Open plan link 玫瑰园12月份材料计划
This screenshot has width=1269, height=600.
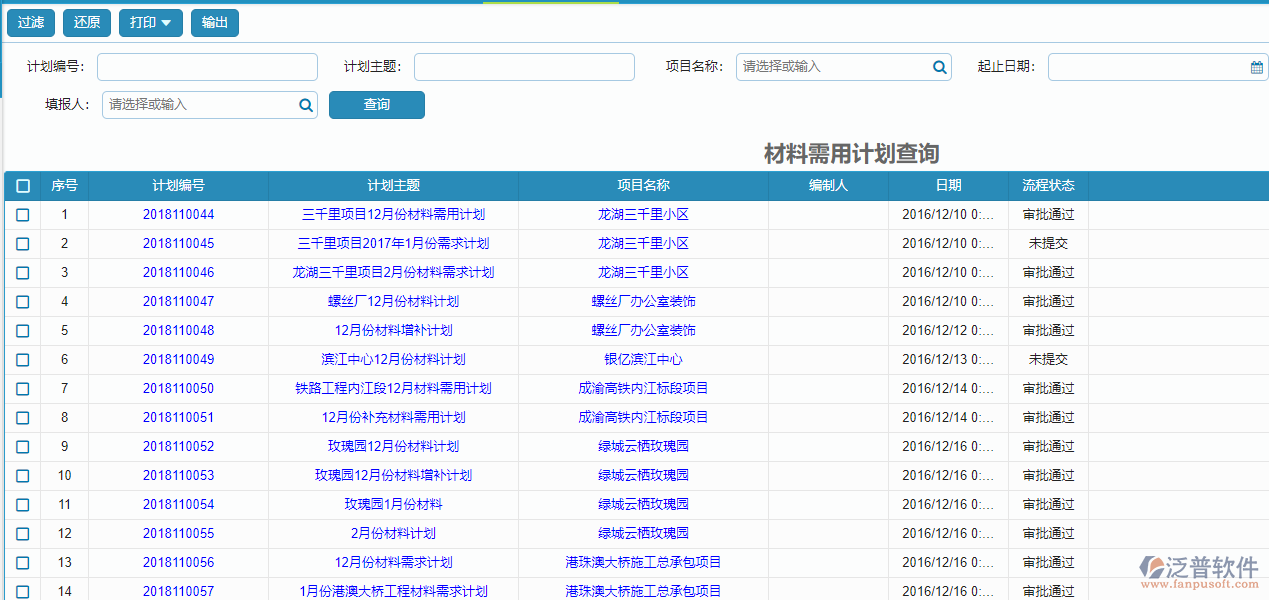(393, 446)
